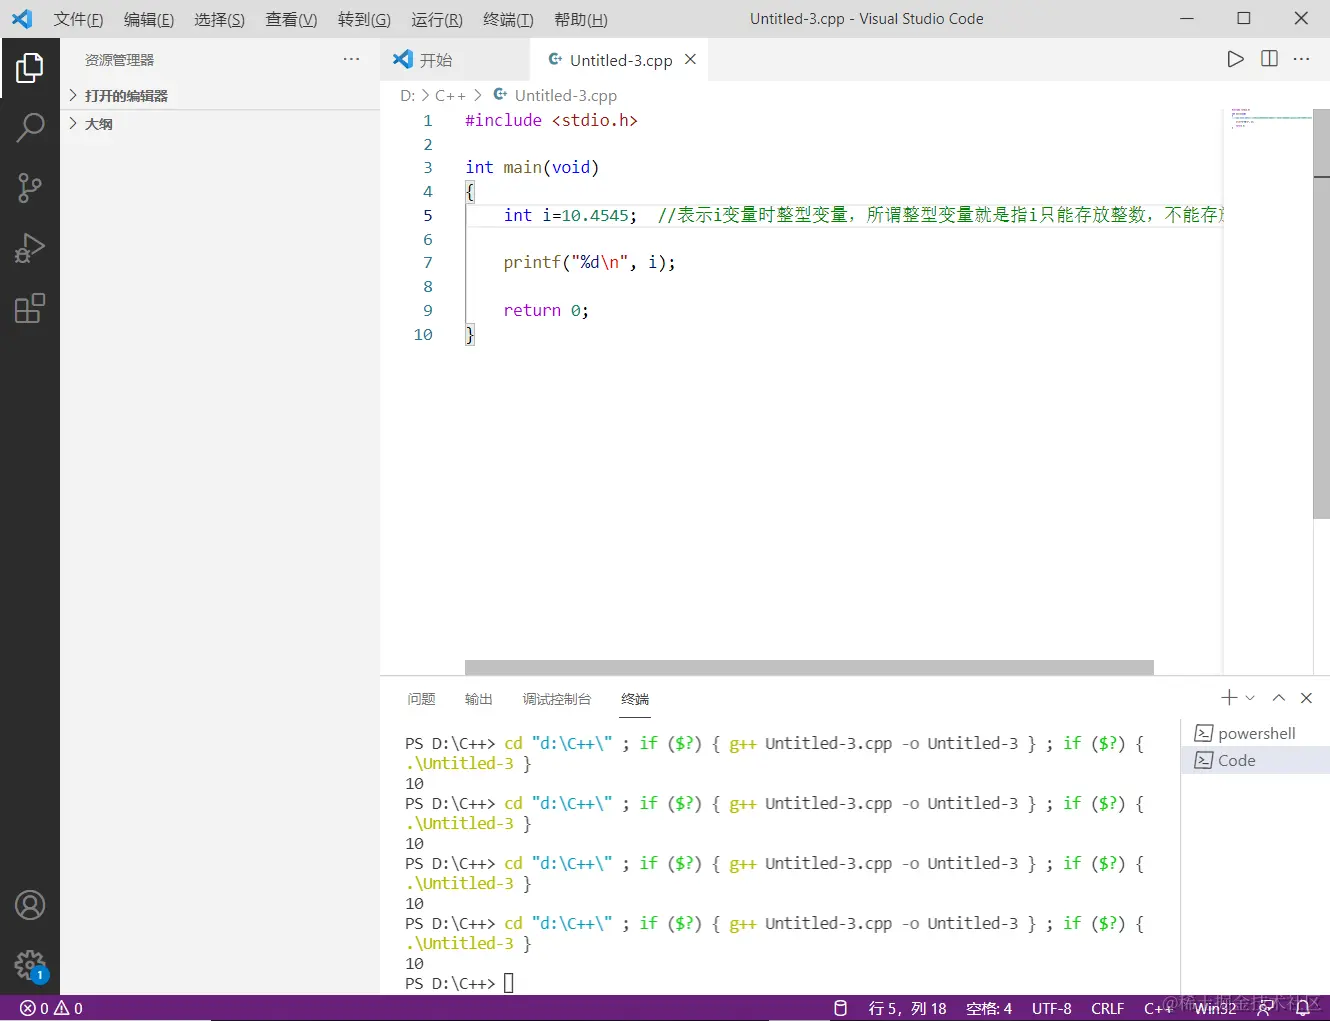Select the powershell terminal instance
Image resolution: width=1330 pixels, height=1021 pixels.
pyautogui.click(x=1256, y=733)
